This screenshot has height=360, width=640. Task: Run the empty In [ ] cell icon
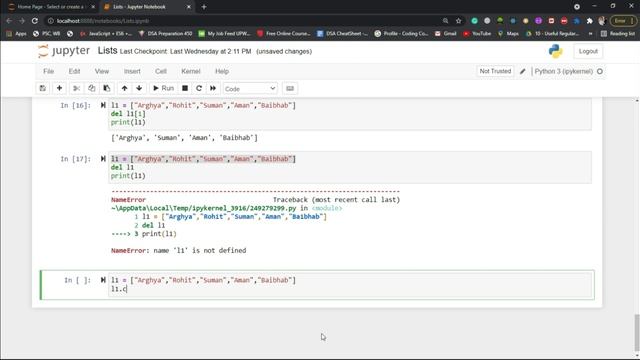click(x=103, y=280)
